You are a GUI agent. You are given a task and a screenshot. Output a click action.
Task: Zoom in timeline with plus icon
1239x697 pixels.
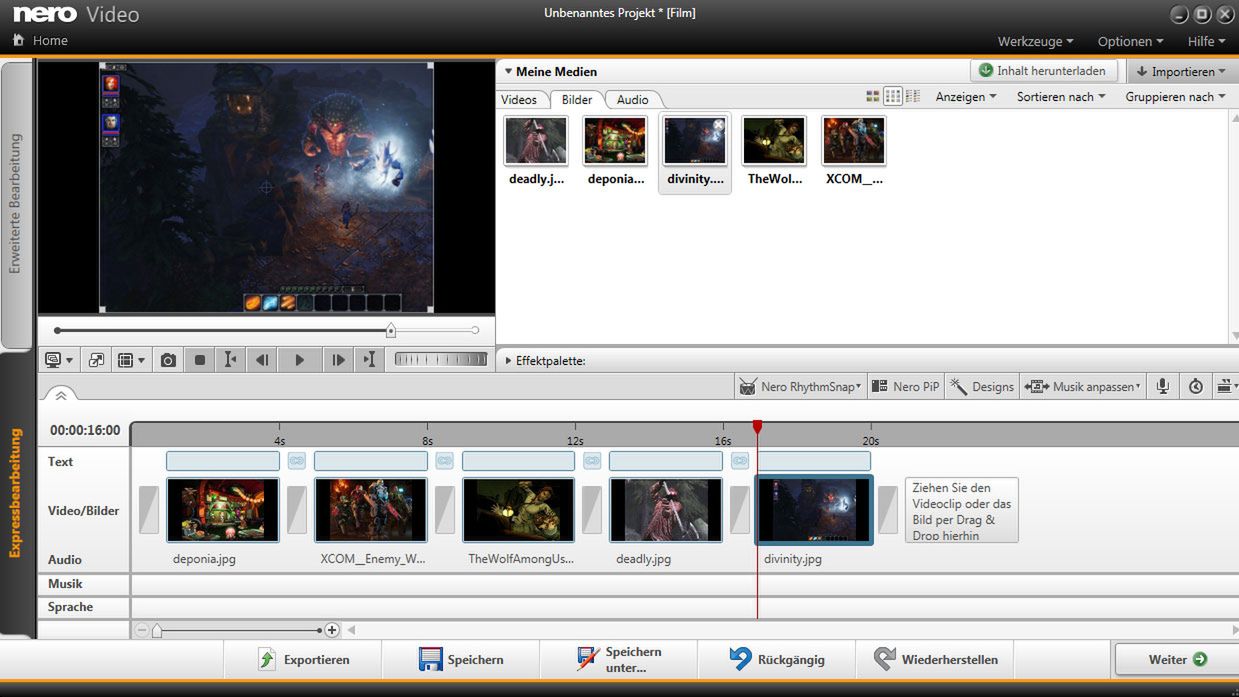click(x=332, y=630)
